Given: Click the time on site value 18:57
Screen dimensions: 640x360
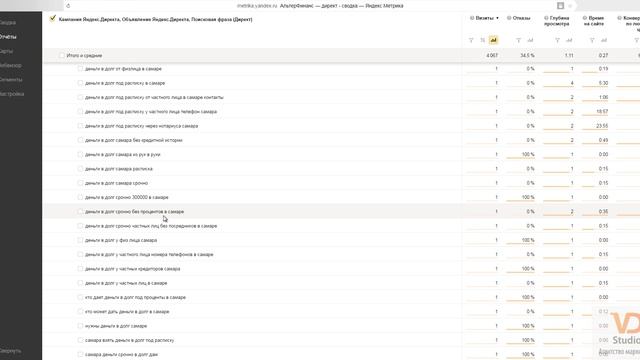Looking at the screenshot, I should [x=602, y=111].
